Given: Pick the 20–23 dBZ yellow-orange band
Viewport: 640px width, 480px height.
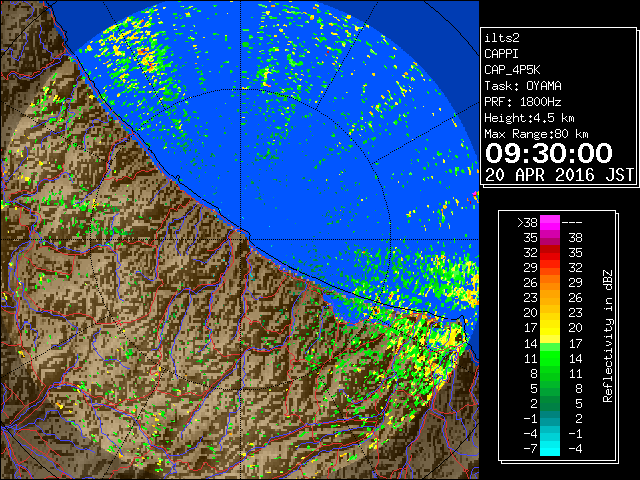Looking at the screenshot, I should tap(550, 313).
